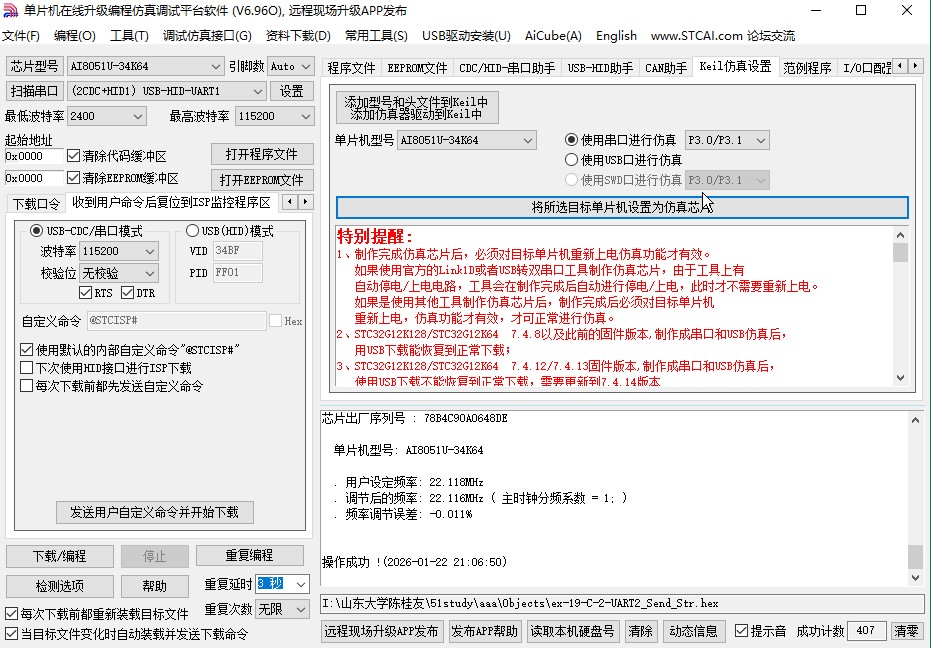Click the custom command field containing @STCISP#
The width and height of the screenshot is (931, 648).
(175, 320)
